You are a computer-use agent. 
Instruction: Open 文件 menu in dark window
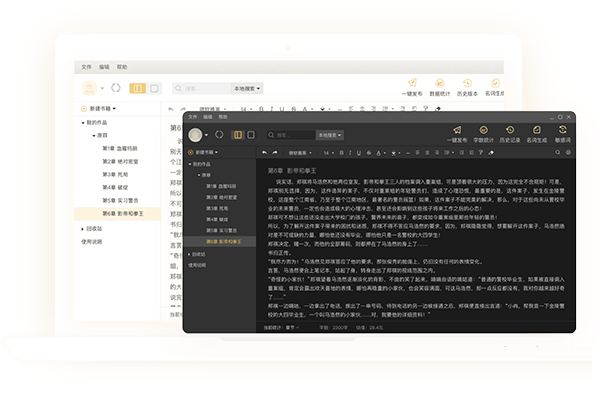[x=192, y=117]
